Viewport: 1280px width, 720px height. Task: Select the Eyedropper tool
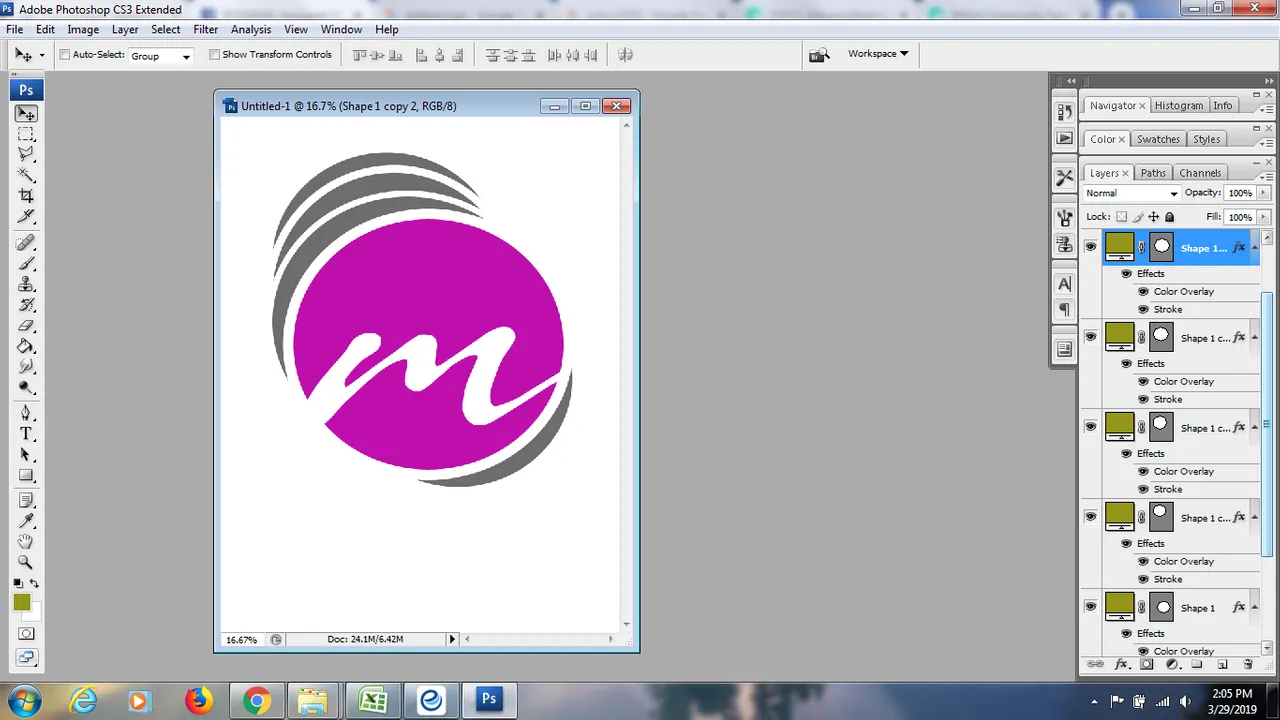26,521
